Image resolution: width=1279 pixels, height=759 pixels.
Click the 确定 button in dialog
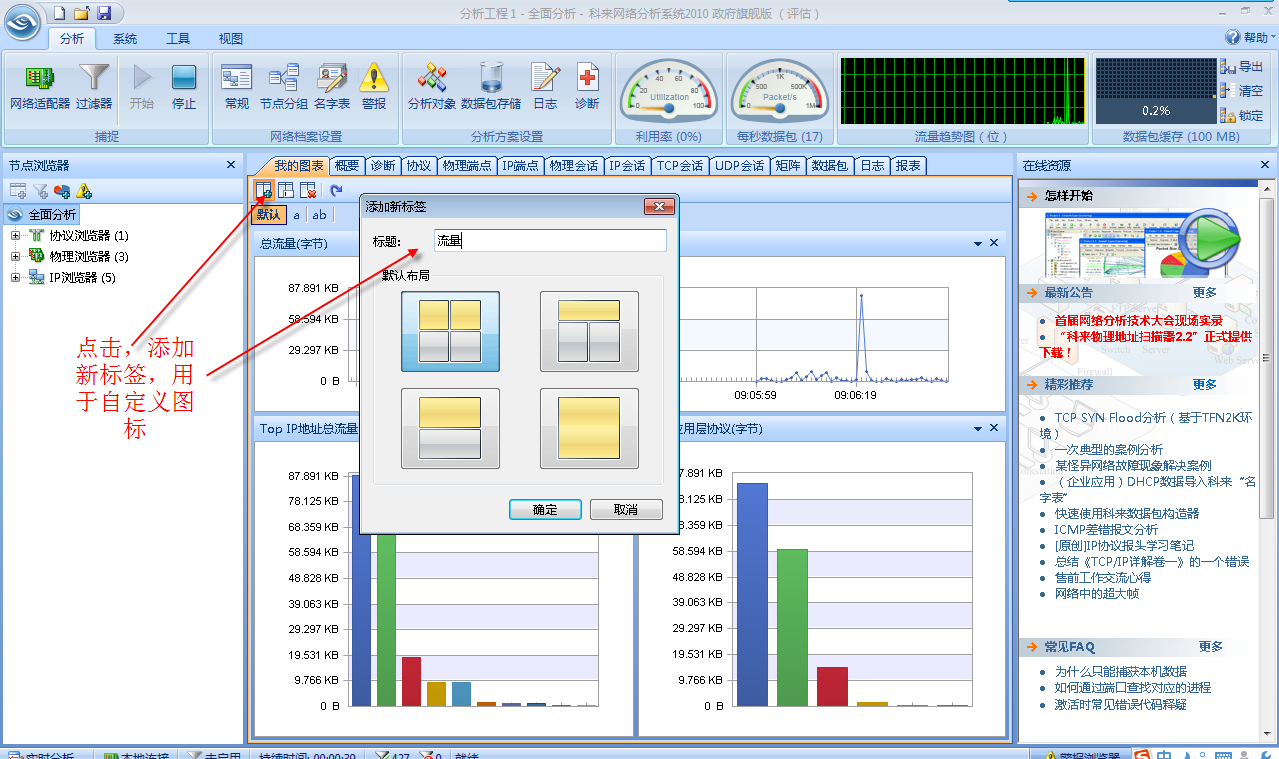[545, 509]
